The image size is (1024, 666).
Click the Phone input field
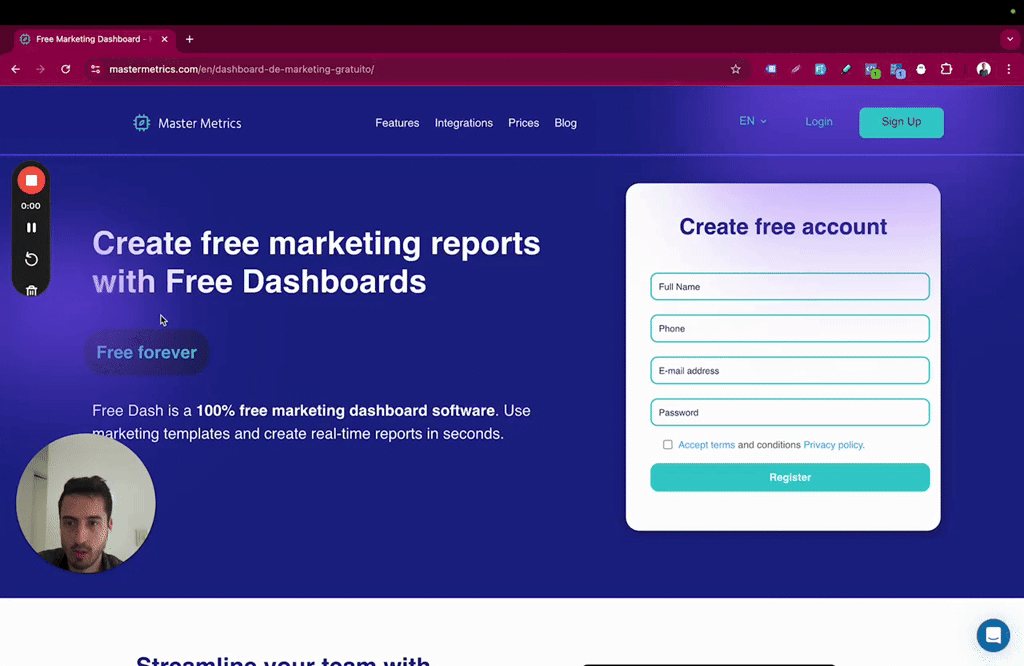pyautogui.click(x=789, y=328)
